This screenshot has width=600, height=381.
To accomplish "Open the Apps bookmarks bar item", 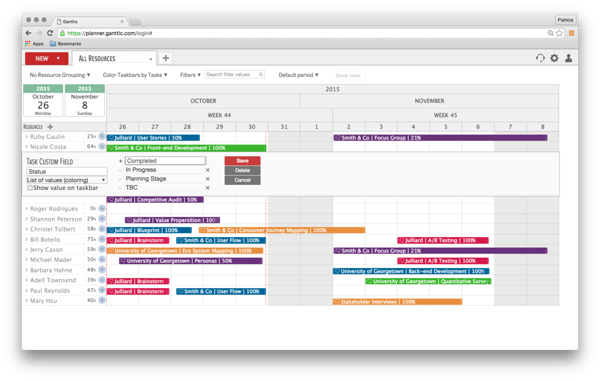I will tap(34, 44).
